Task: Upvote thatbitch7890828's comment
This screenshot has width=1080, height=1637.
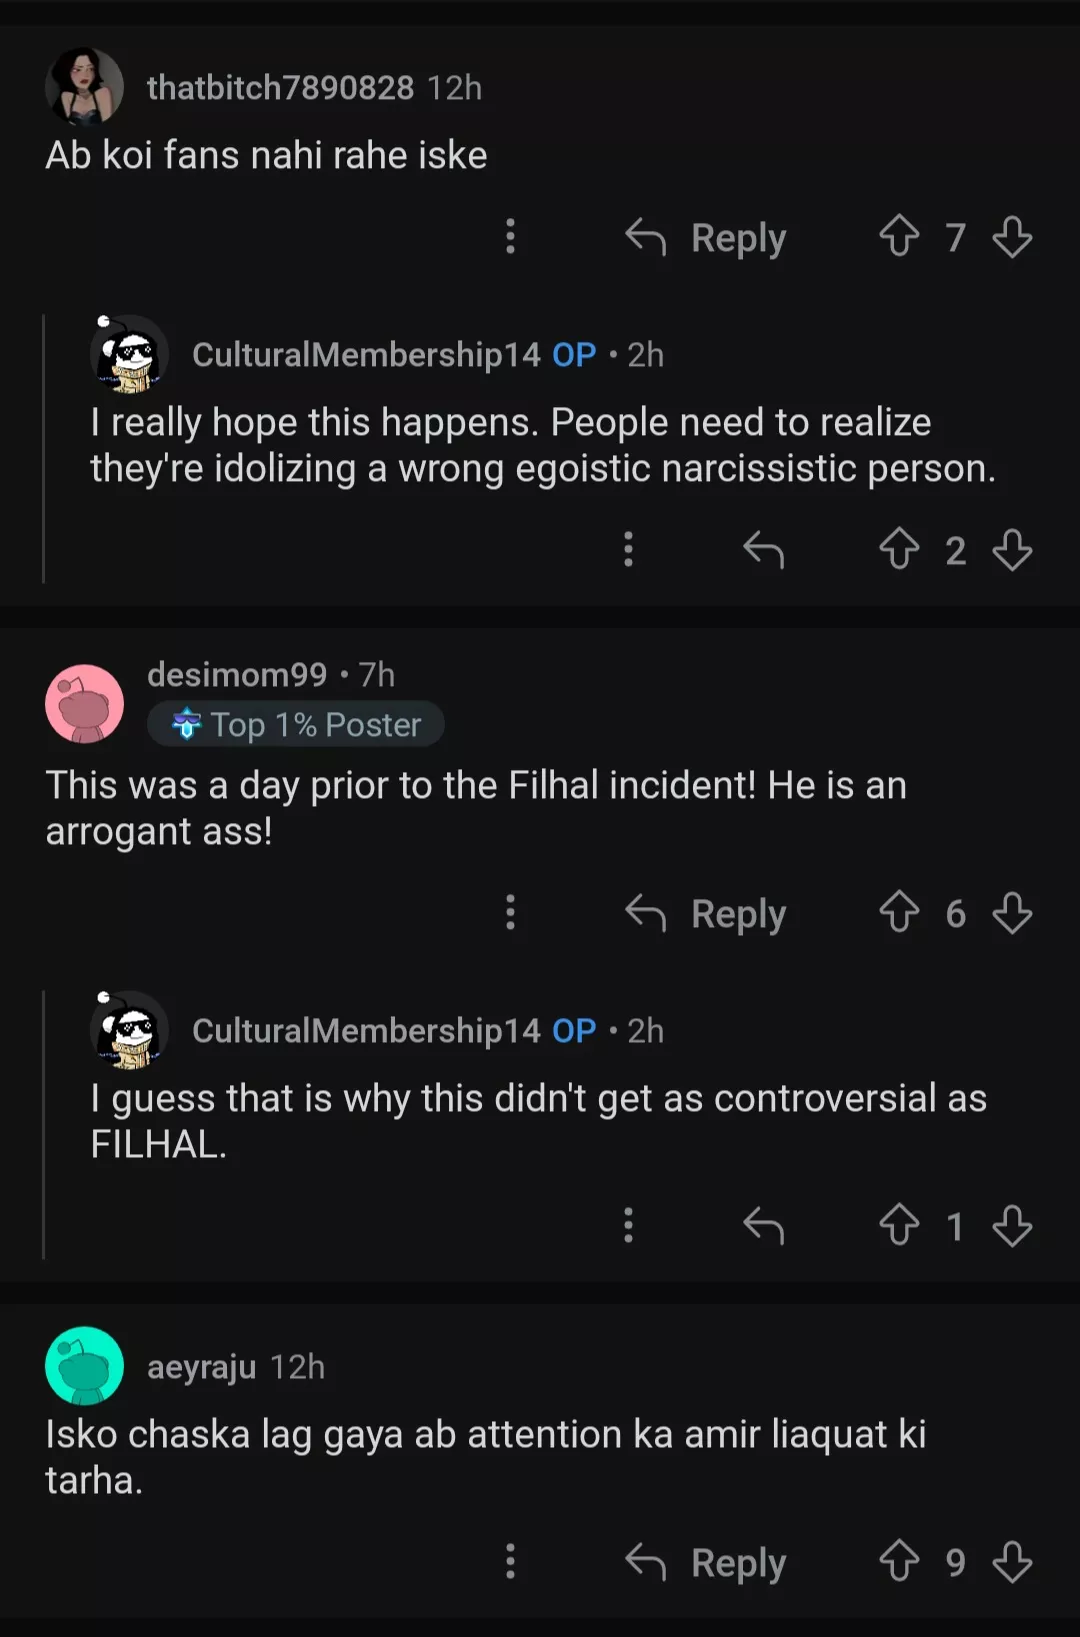Action: tap(899, 237)
